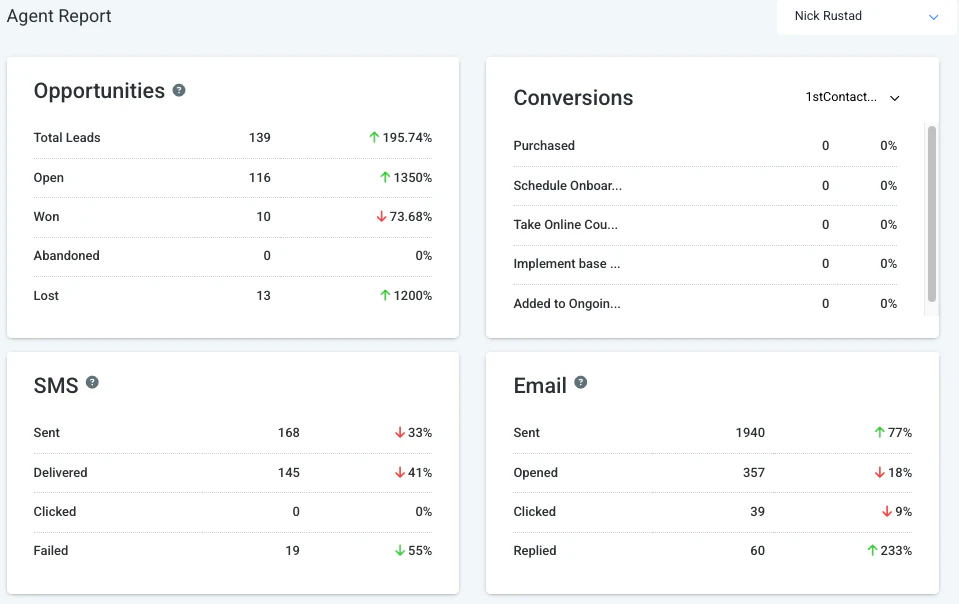Click the green up arrow by Replied 233%
Viewport: 959px width, 604px height.
click(x=873, y=550)
